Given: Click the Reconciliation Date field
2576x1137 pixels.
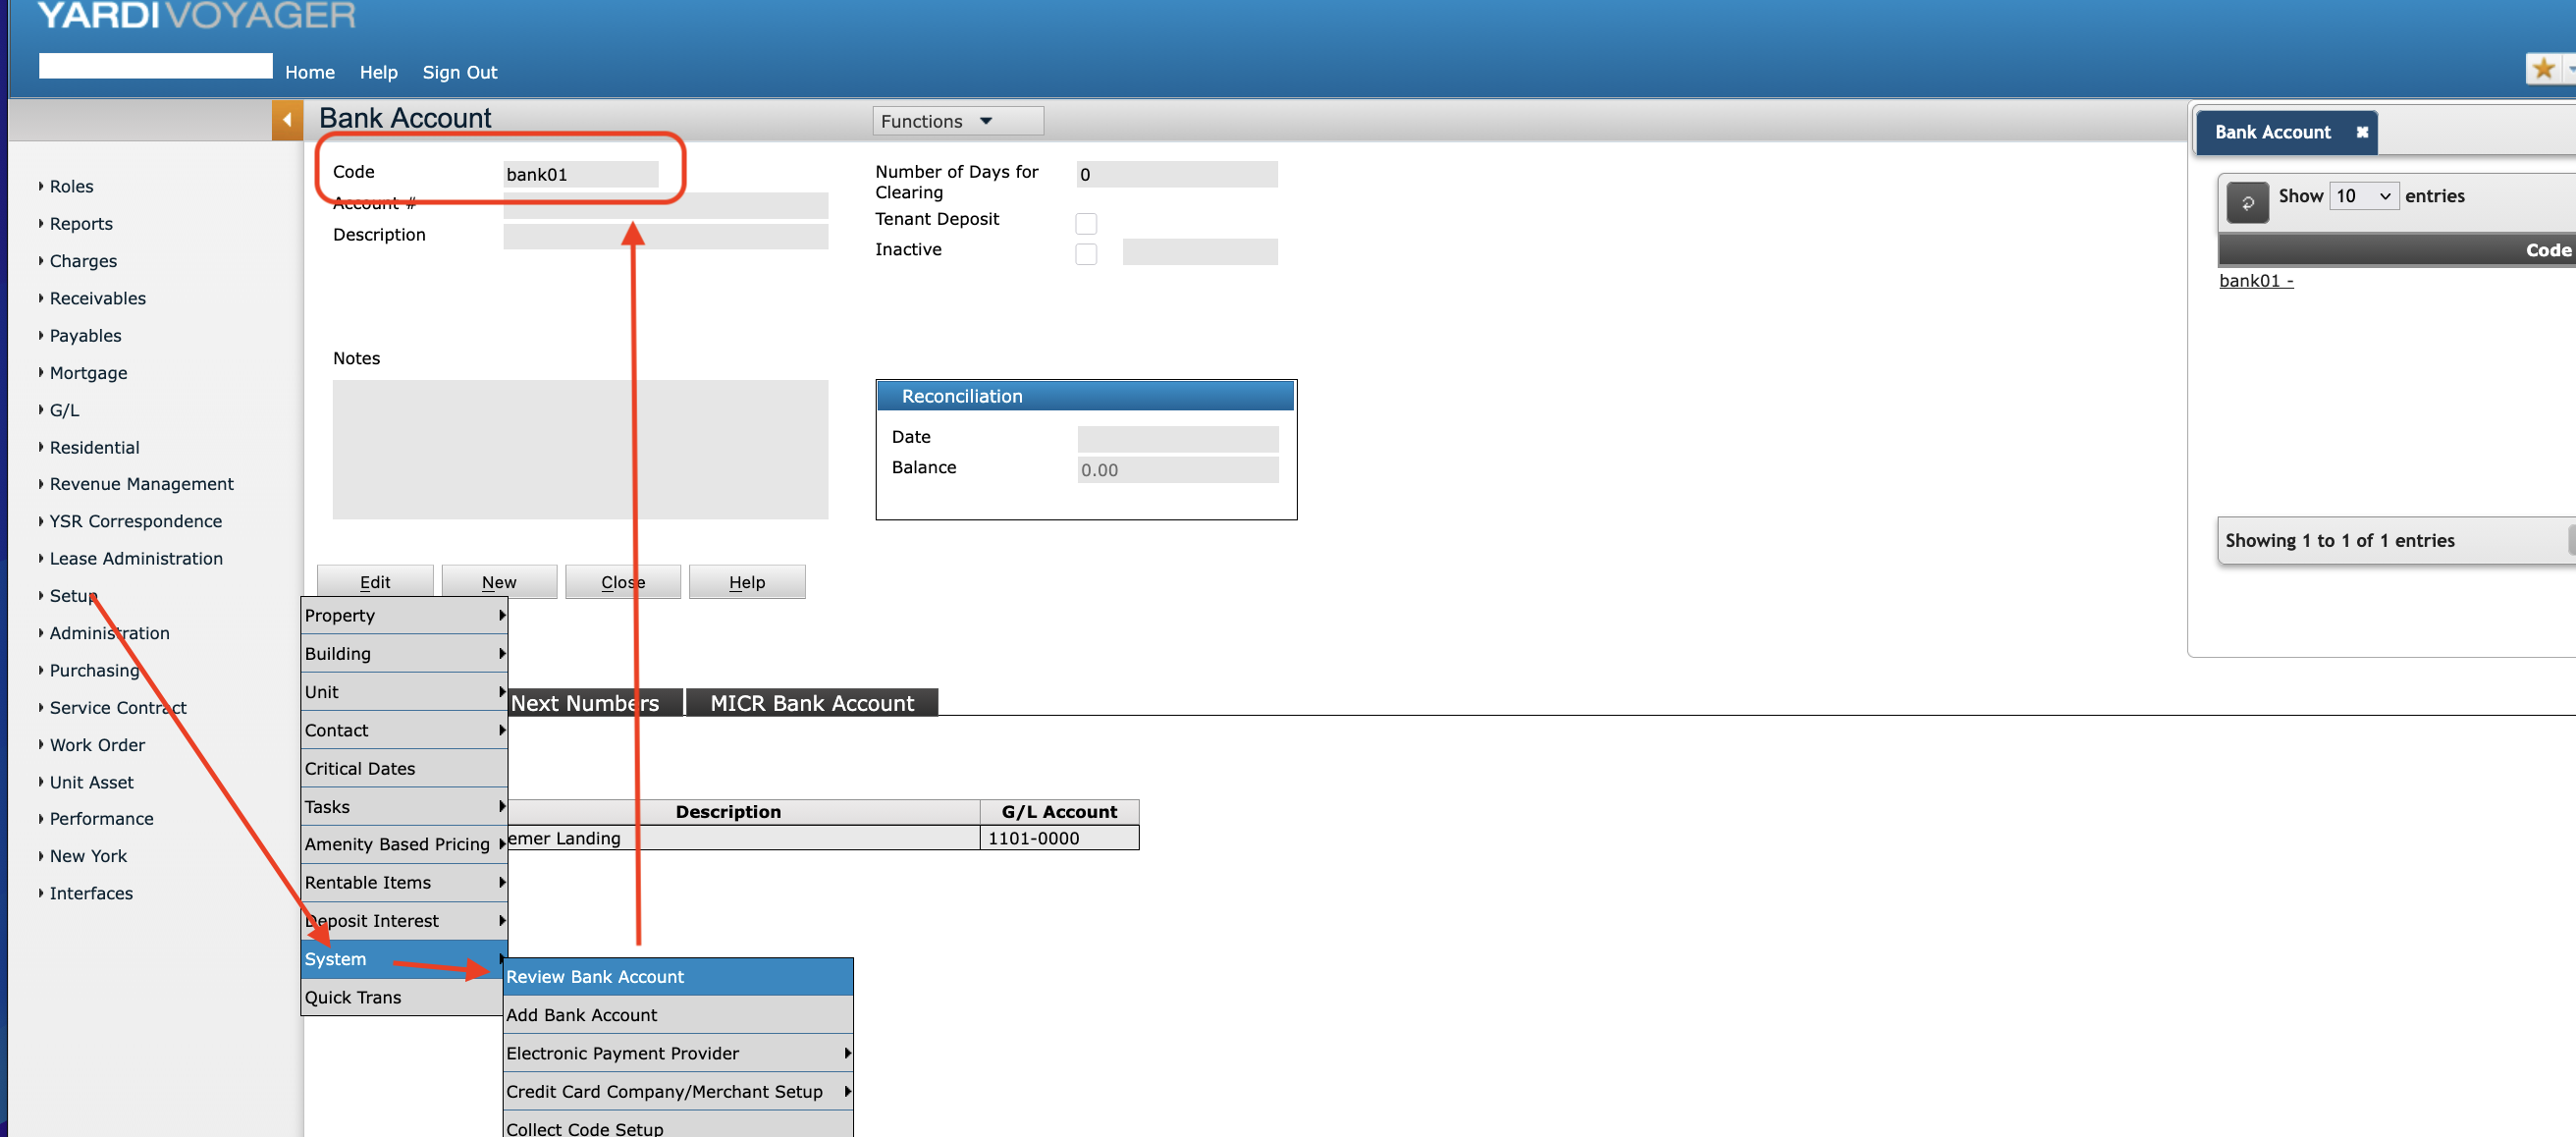Looking at the screenshot, I should coord(1178,439).
